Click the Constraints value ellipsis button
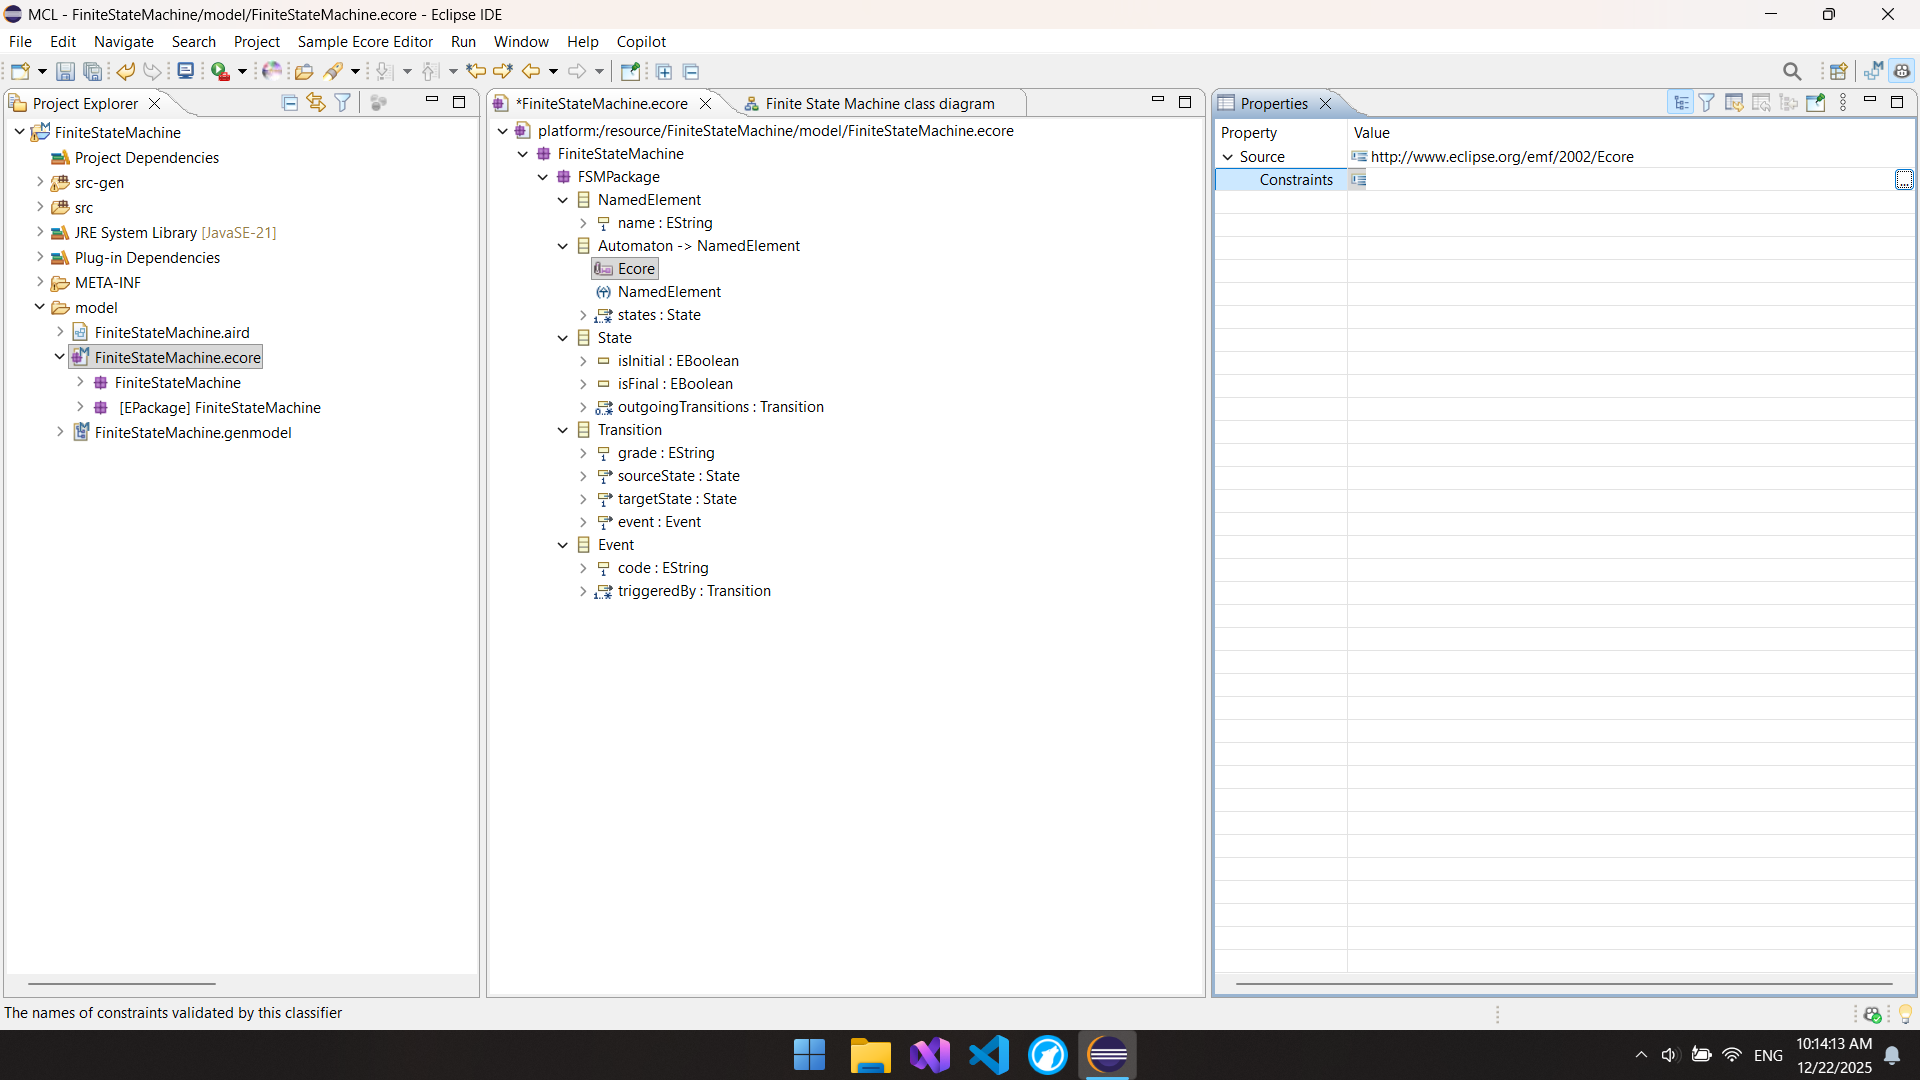 click(x=1904, y=179)
